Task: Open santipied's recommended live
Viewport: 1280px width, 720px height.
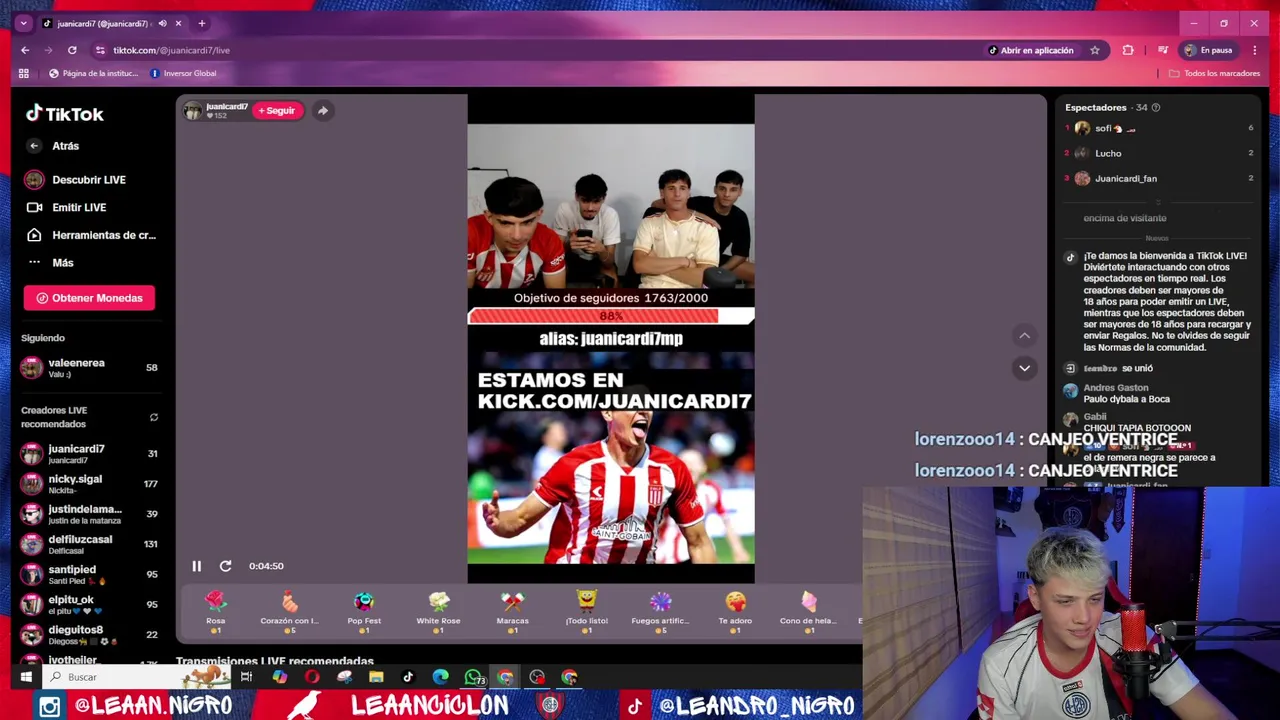Action: point(89,574)
